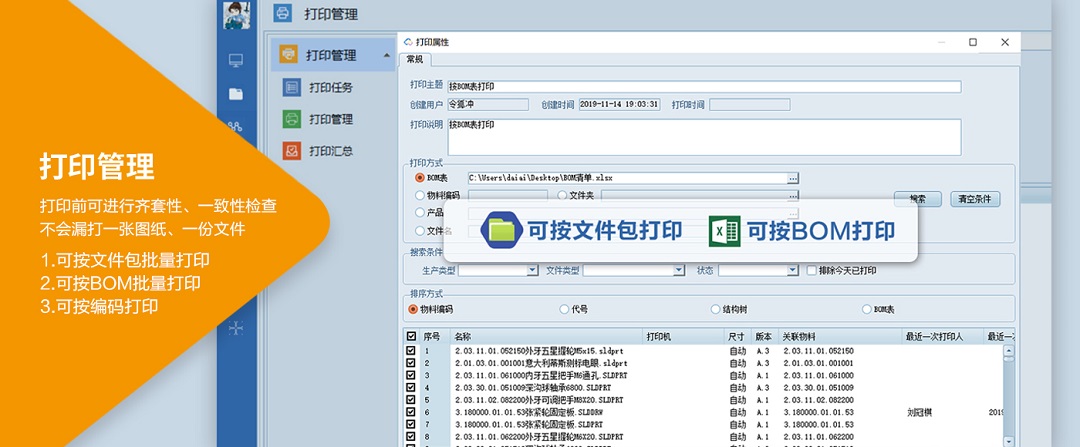Viewport: 1080px width, 447px height.
Task: Click the user avatar in the sidebar
Action: coord(236,14)
